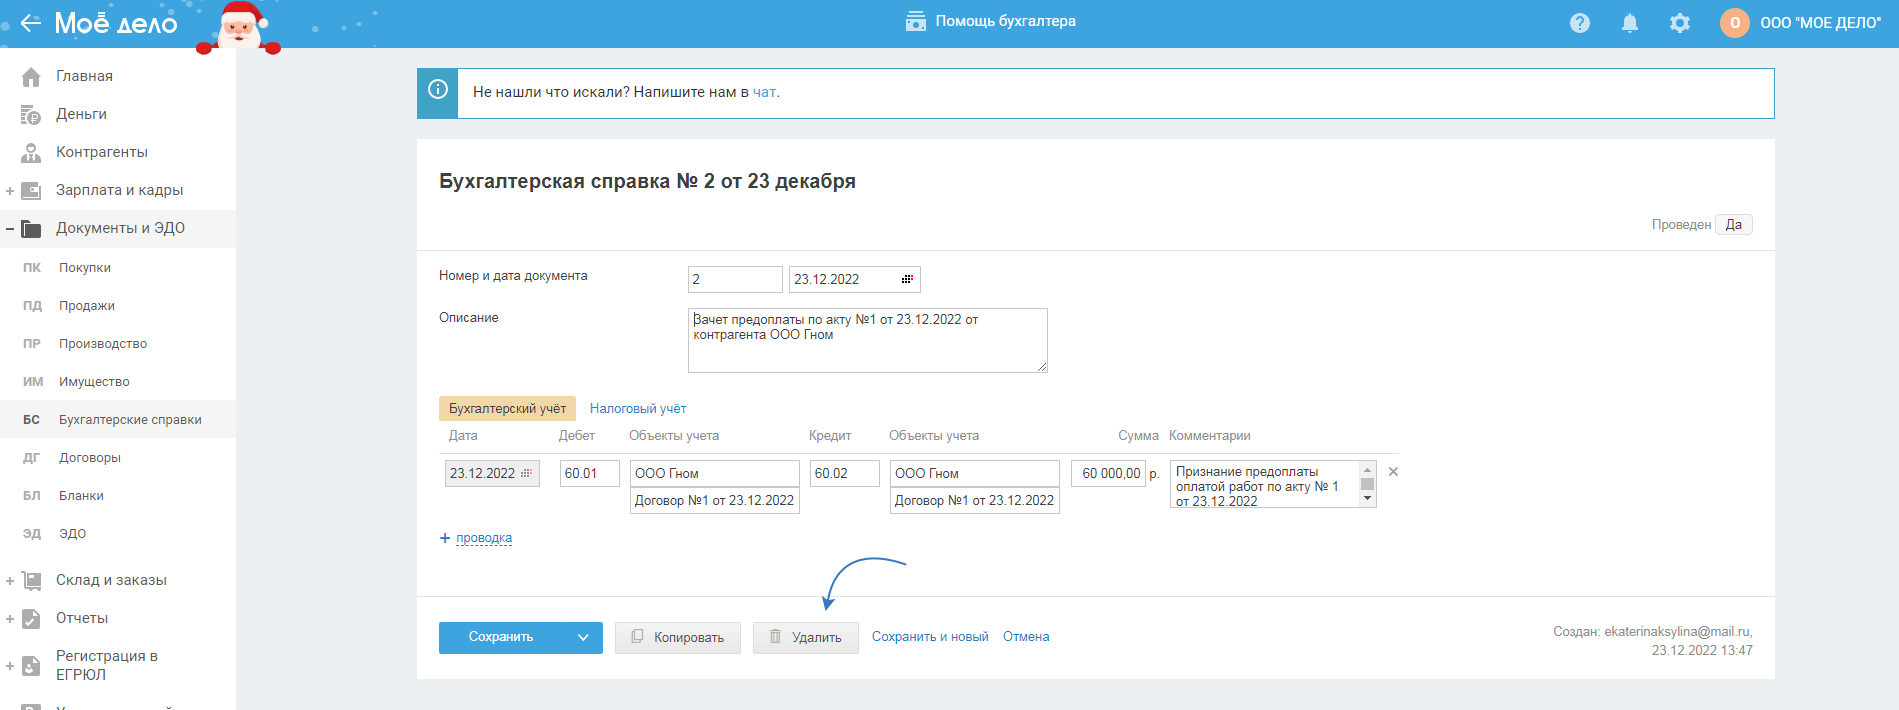Expand Склад и заказы with plus sign
1899x710 pixels.
tap(10, 580)
